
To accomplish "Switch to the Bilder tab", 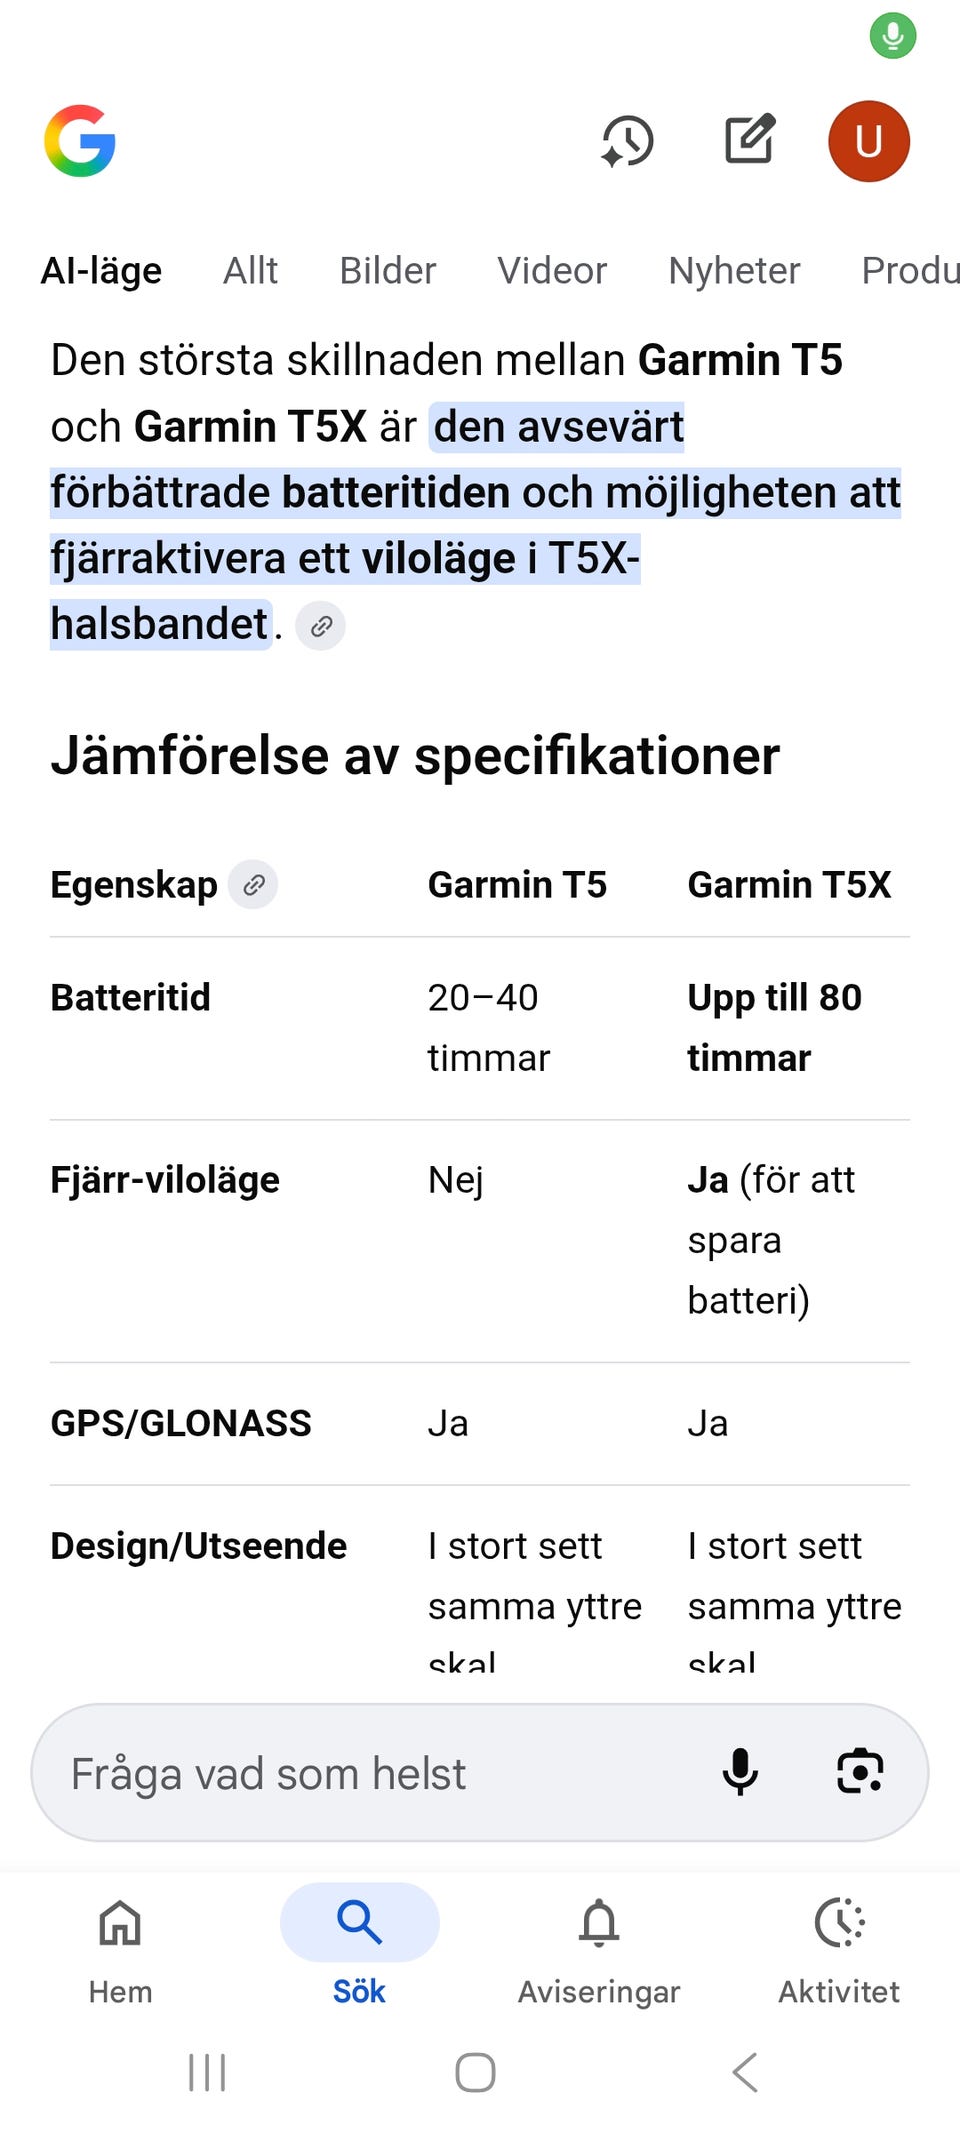I will pyautogui.click(x=388, y=271).
